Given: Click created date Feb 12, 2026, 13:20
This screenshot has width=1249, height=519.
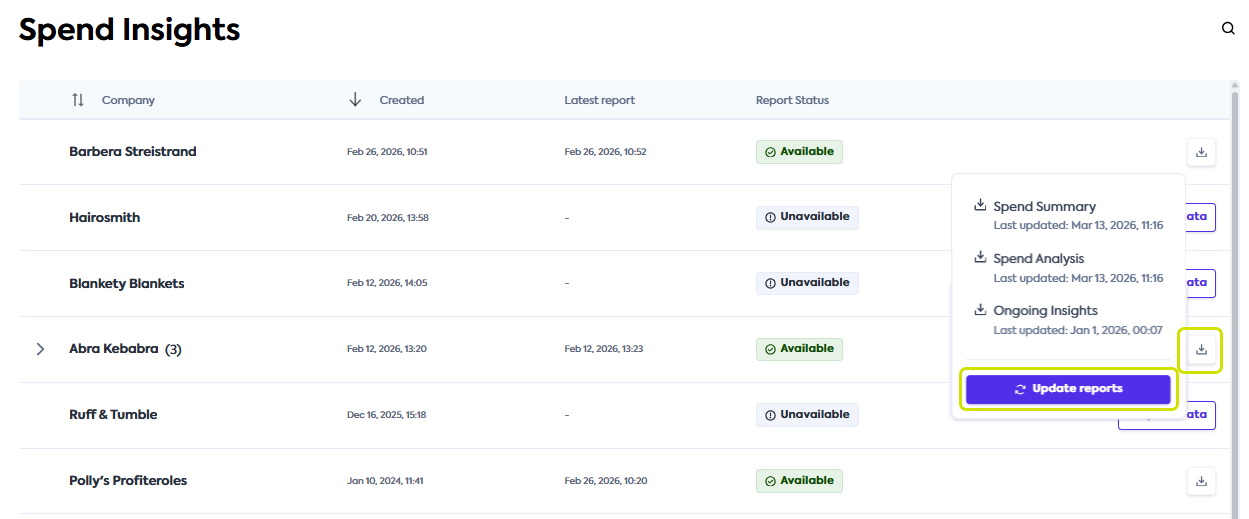Looking at the screenshot, I should tap(387, 349).
